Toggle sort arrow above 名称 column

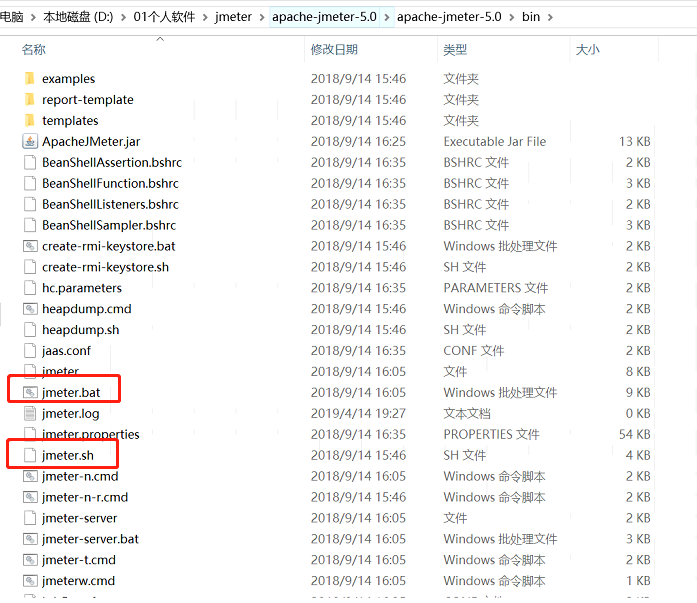click(160, 39)
